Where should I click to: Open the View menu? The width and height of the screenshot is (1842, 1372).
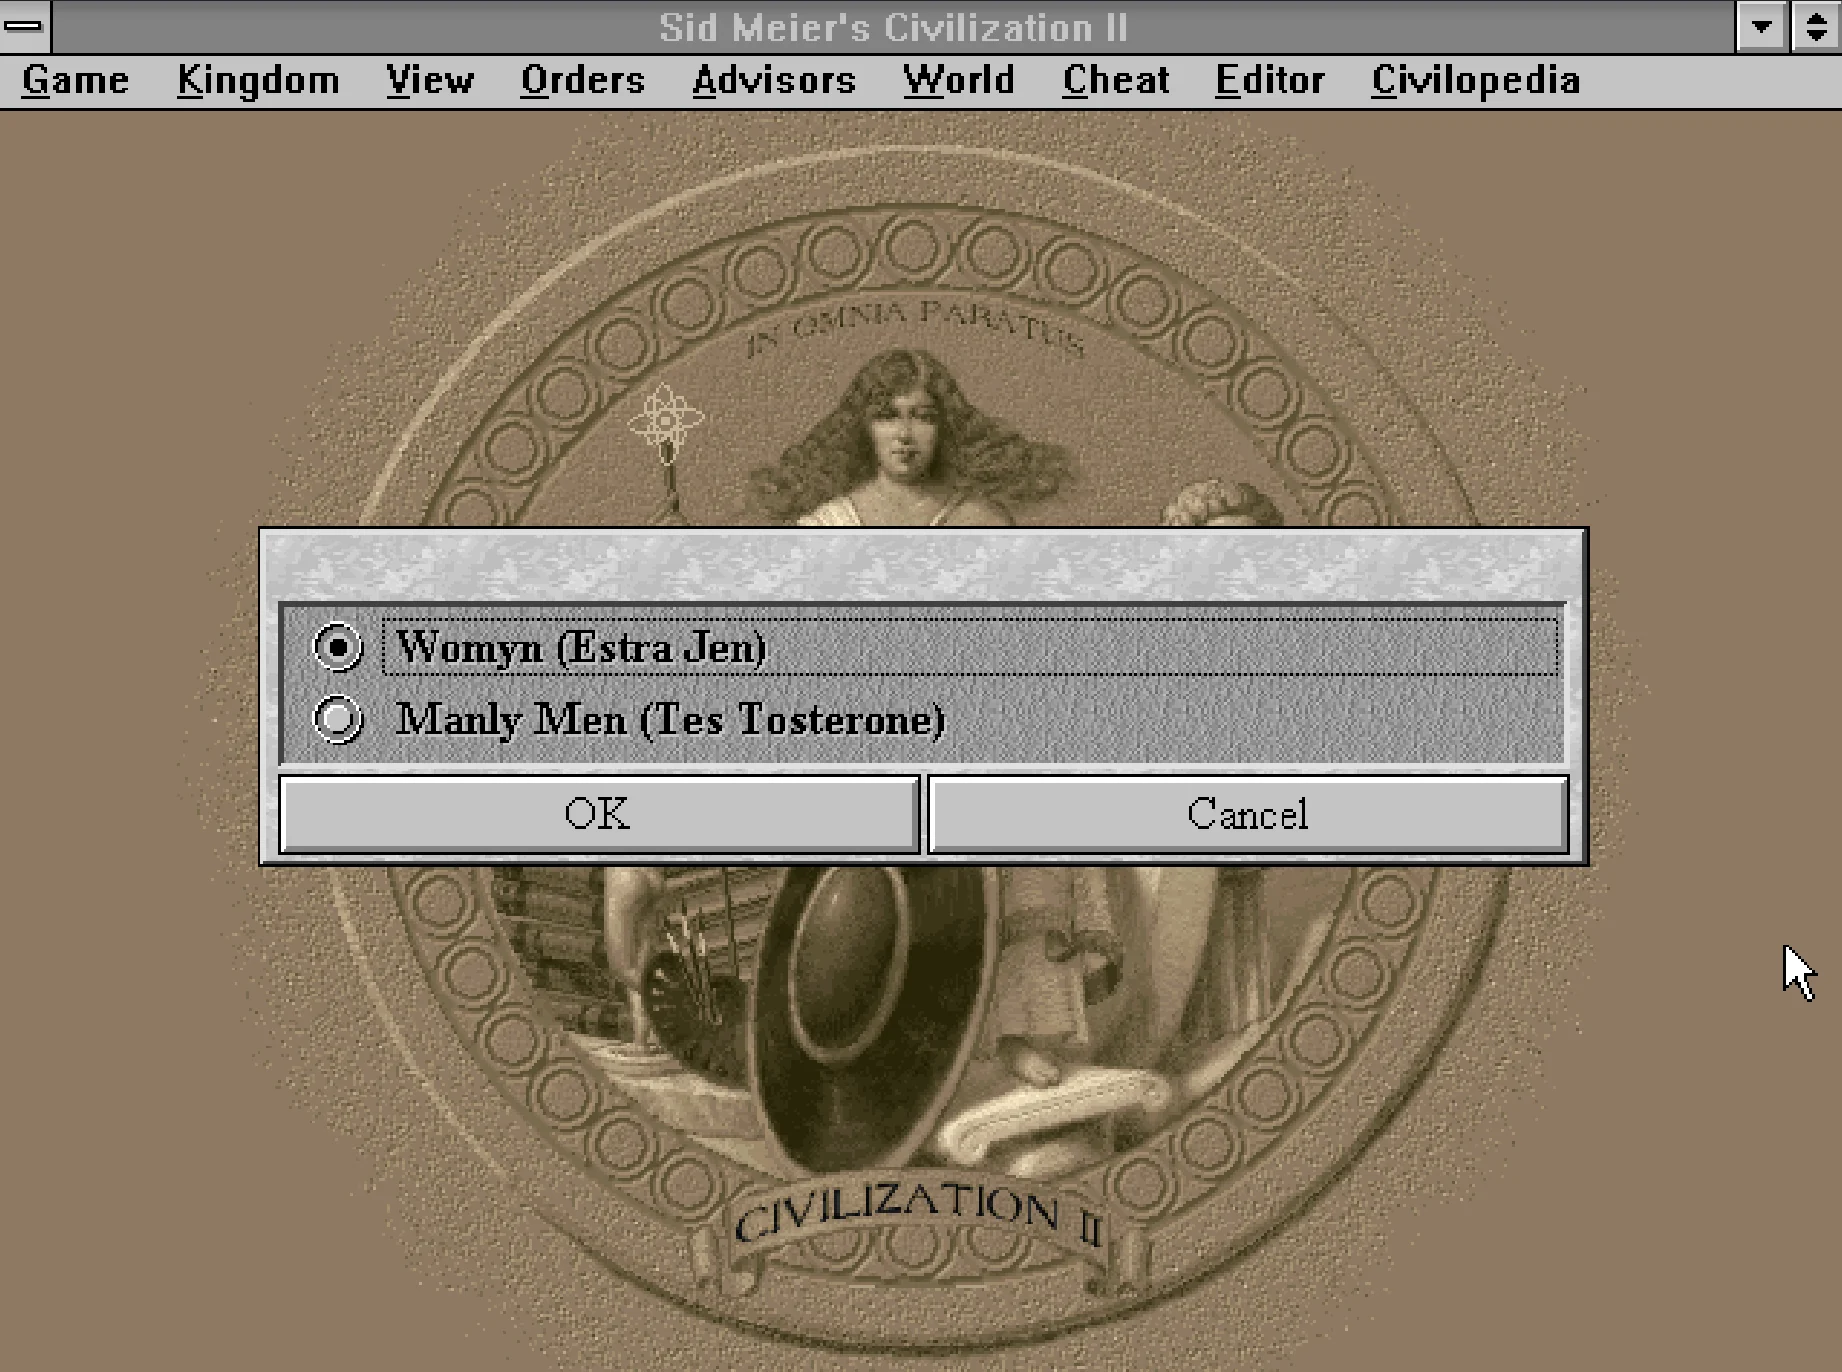[430, 80]
